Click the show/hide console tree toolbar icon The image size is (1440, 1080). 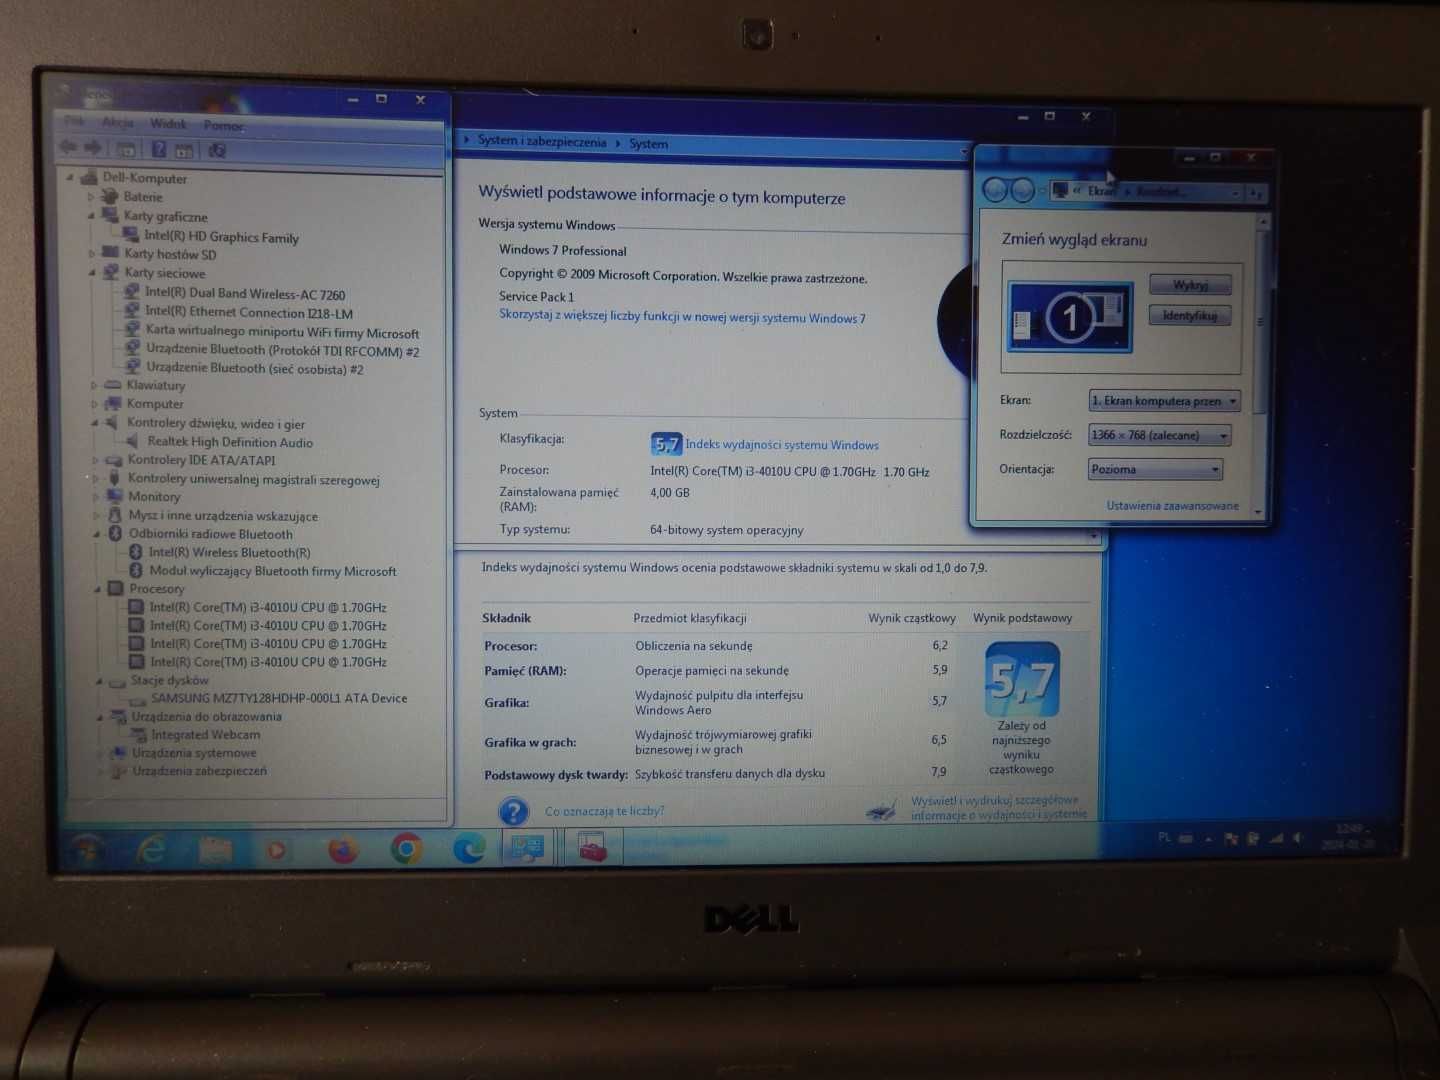[126, 150]
